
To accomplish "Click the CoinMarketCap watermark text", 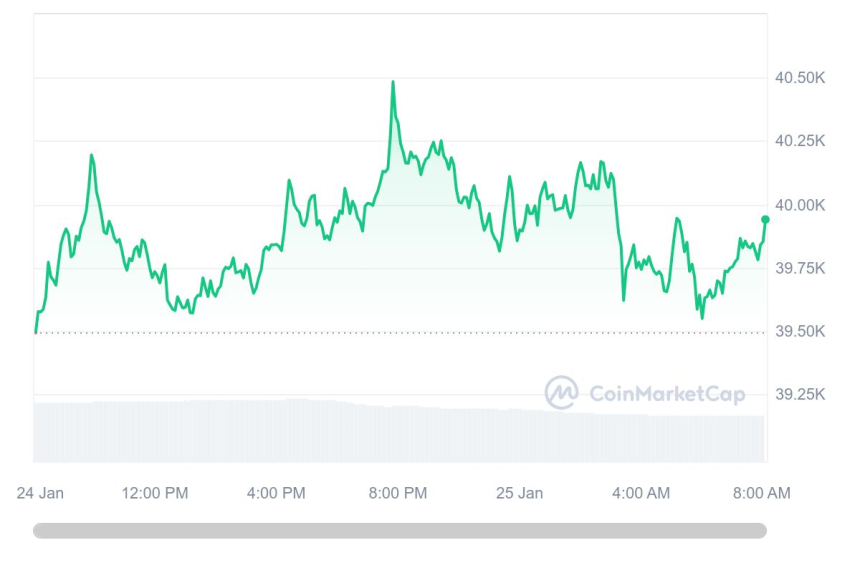I will click(x=667, y=394).
